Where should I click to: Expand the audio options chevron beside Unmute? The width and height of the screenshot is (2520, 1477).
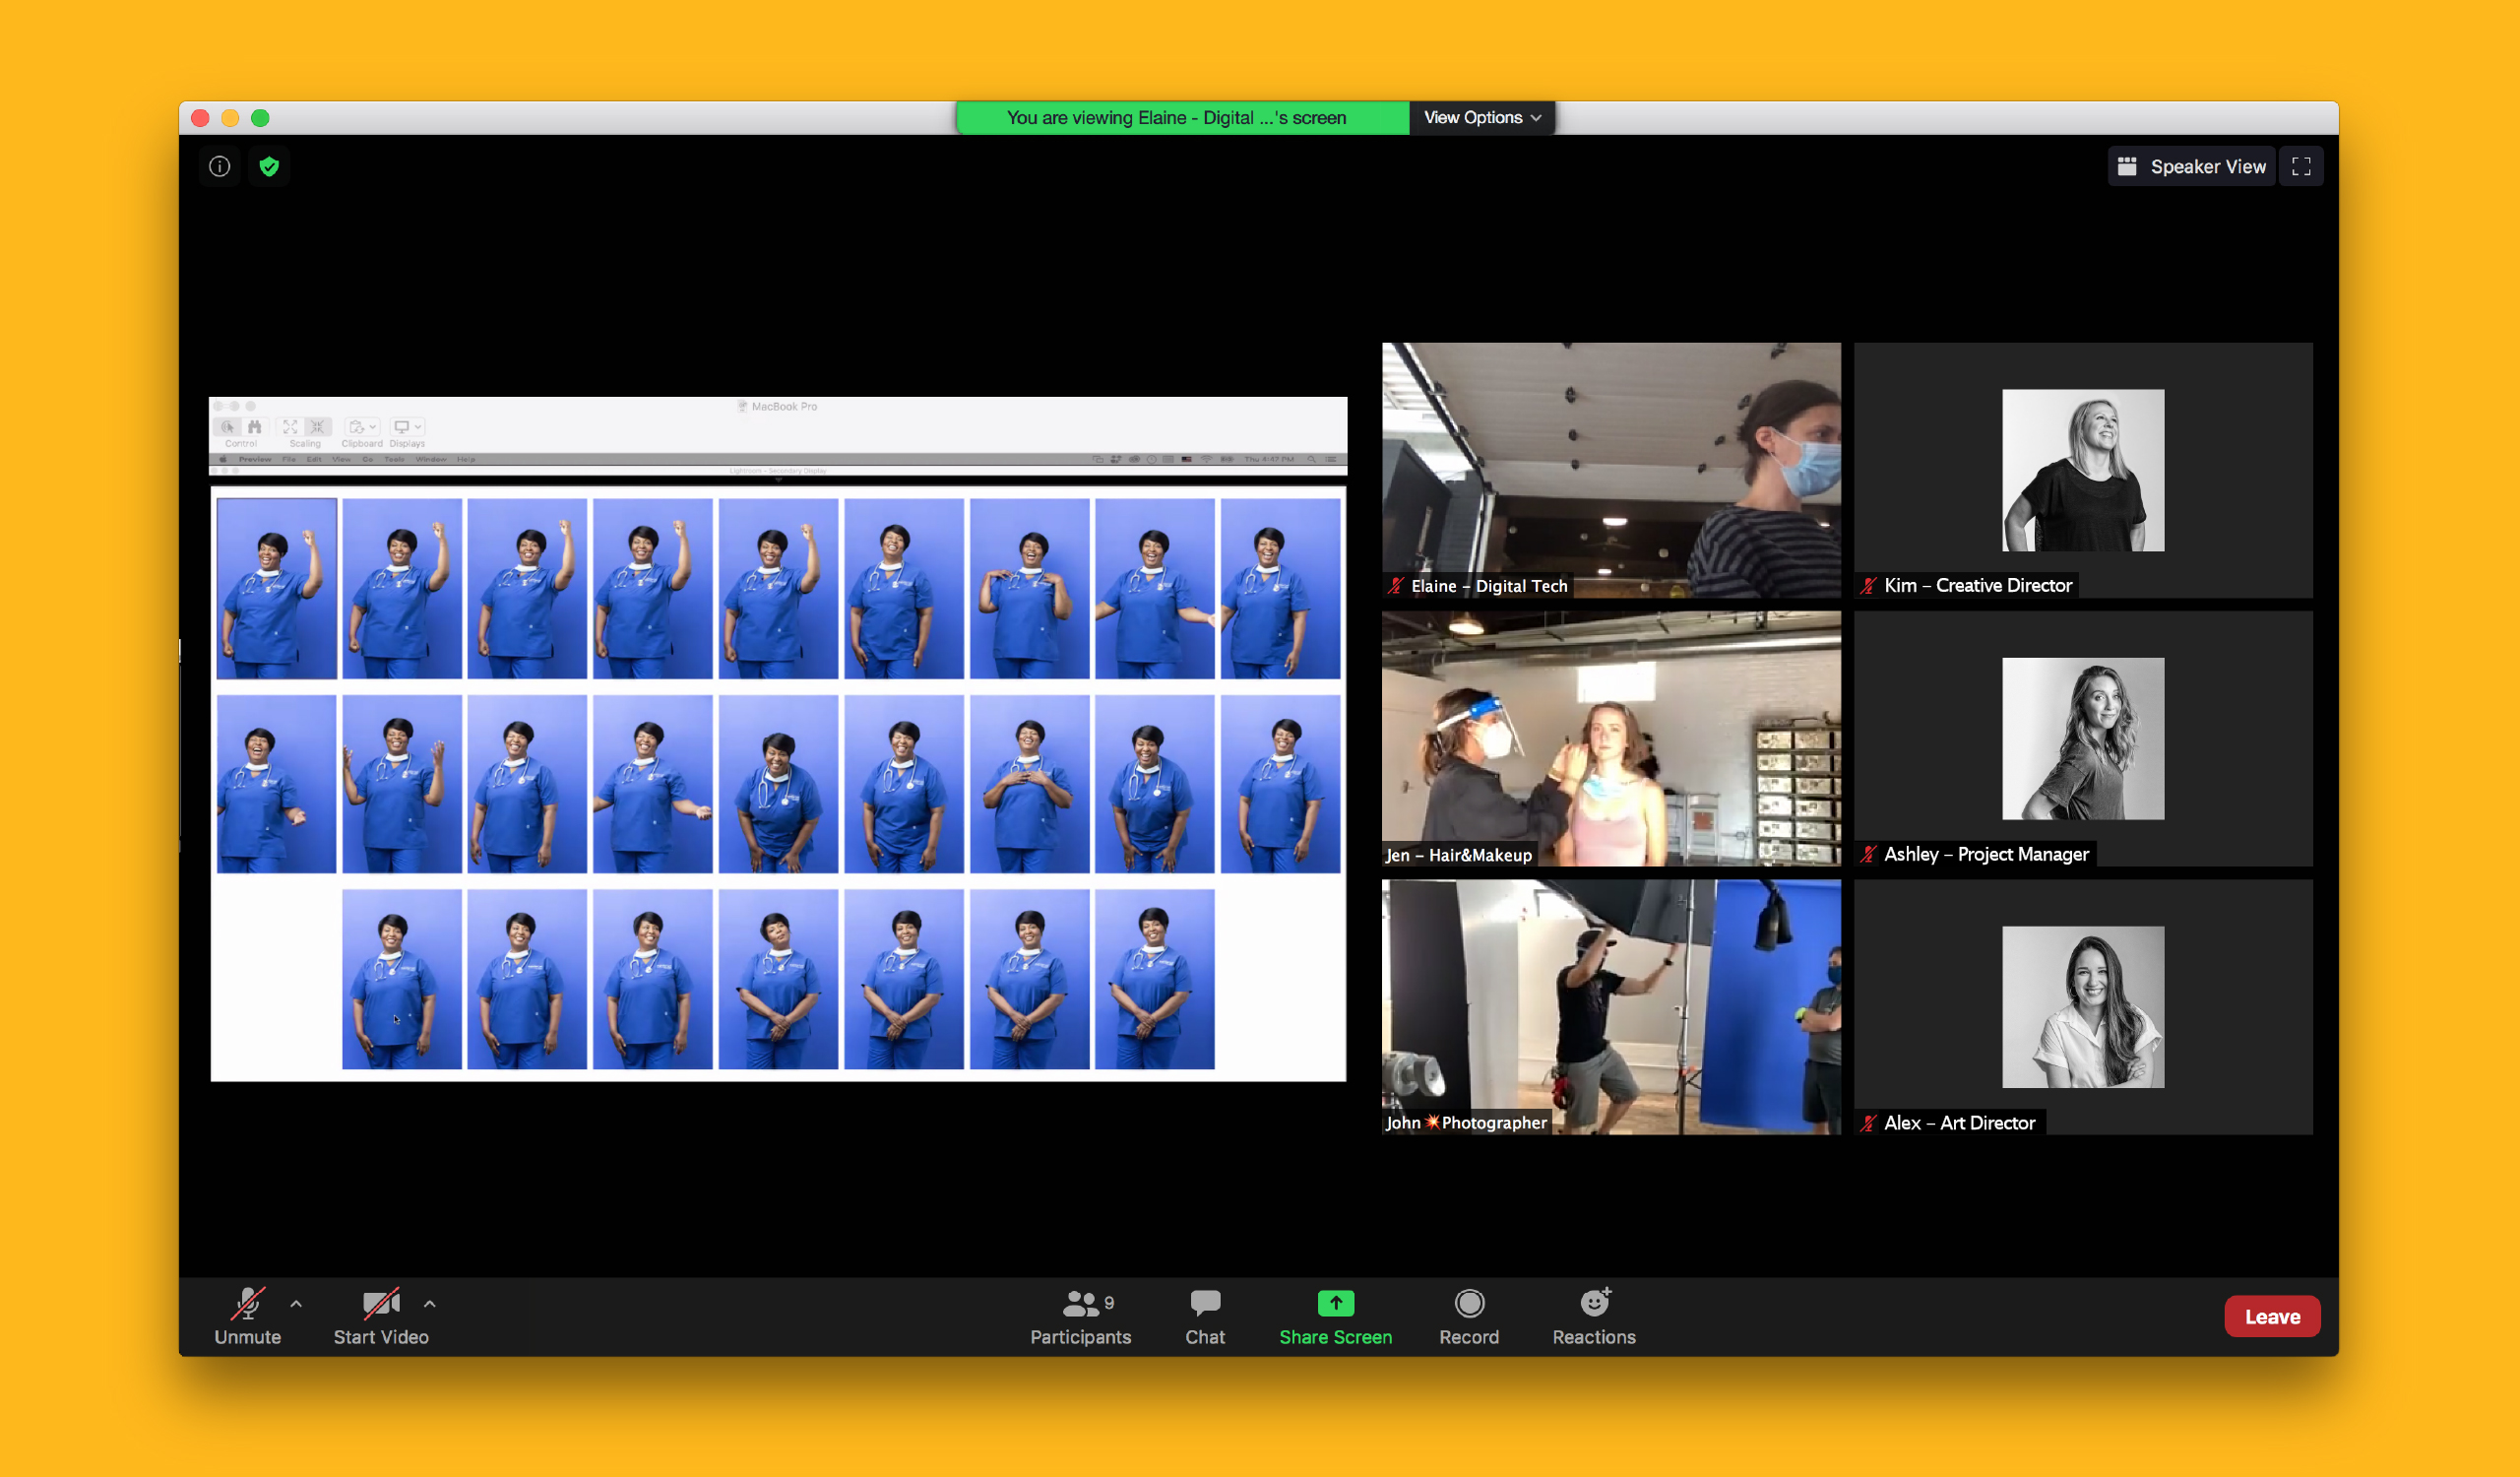tap(296, 1303)
